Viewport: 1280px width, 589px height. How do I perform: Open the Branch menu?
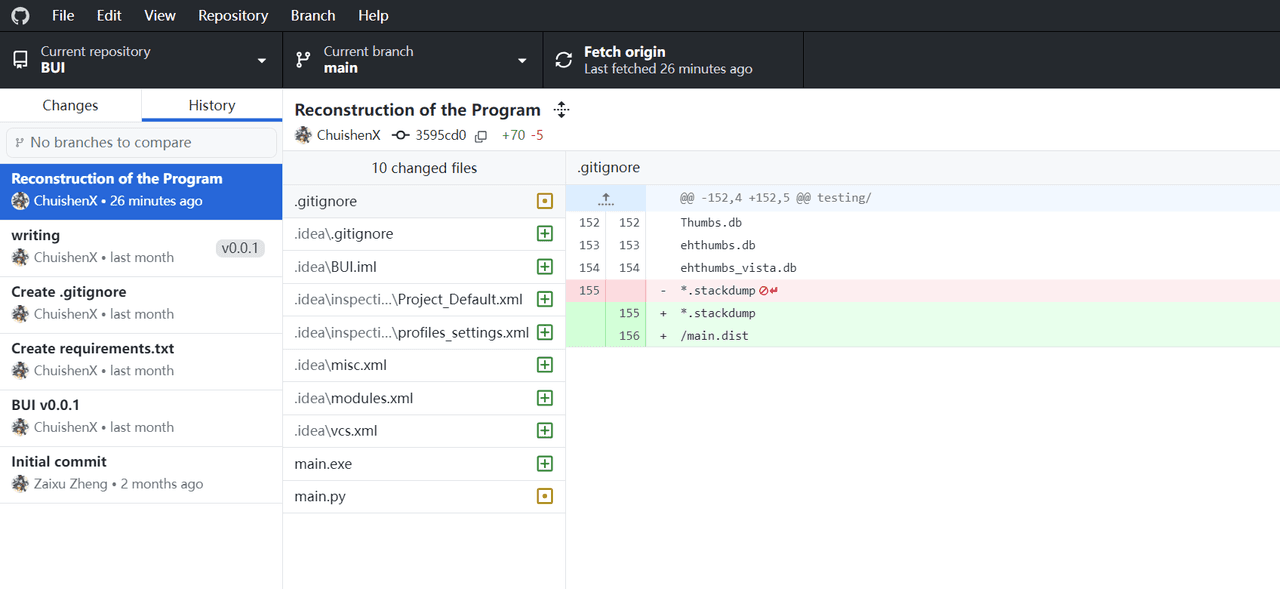pyautogui.click(x=313, y=16)
